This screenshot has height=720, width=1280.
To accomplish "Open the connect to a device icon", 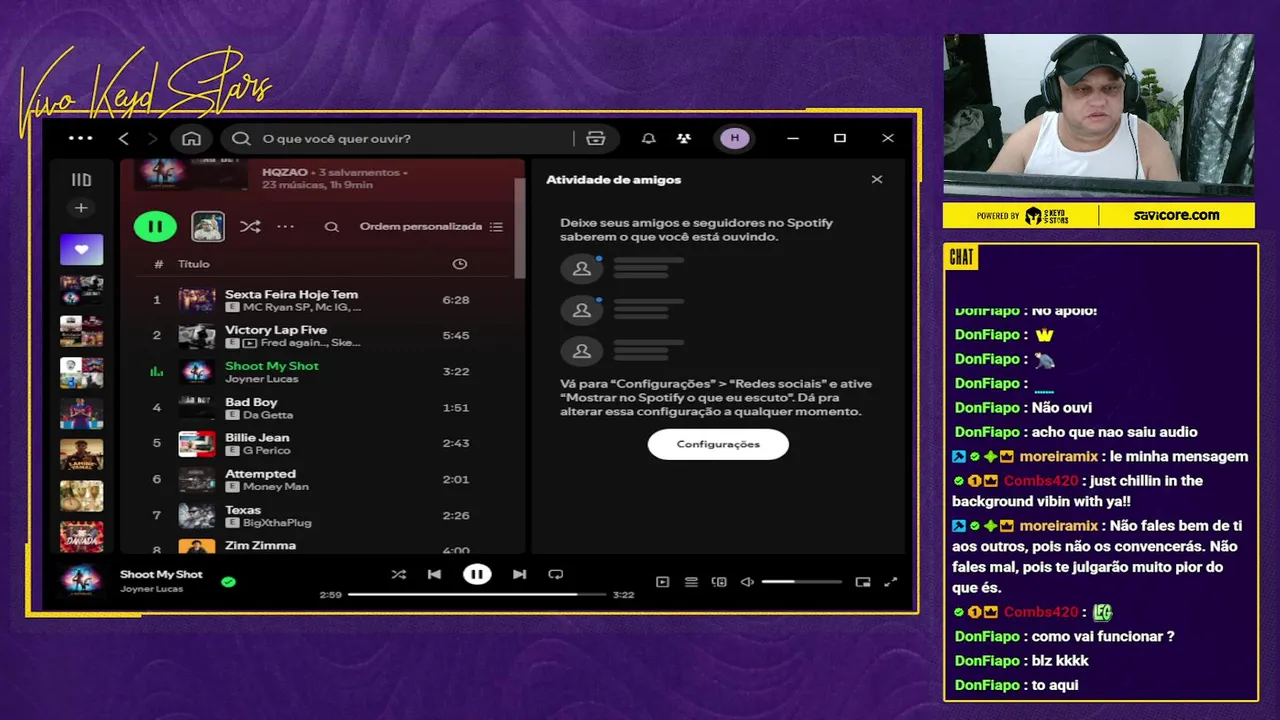I will pyautogui.click(x=719, y=582).
